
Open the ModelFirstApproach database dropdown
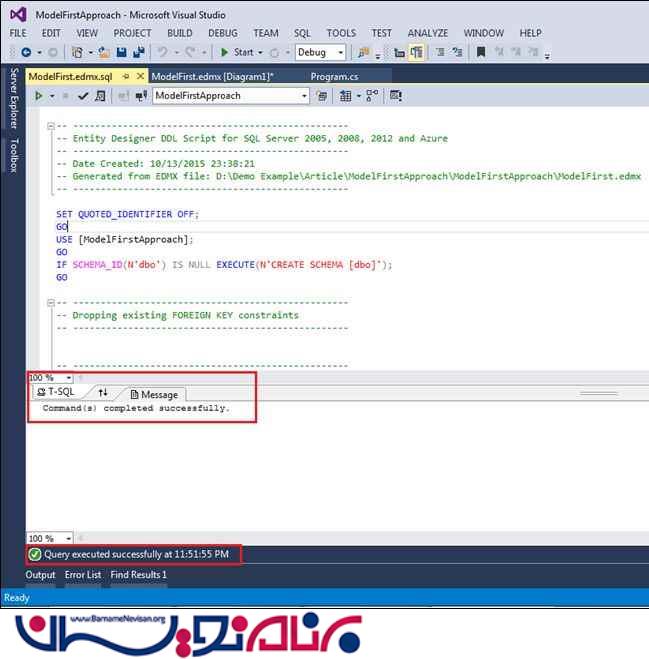click(x=230, y=96)
